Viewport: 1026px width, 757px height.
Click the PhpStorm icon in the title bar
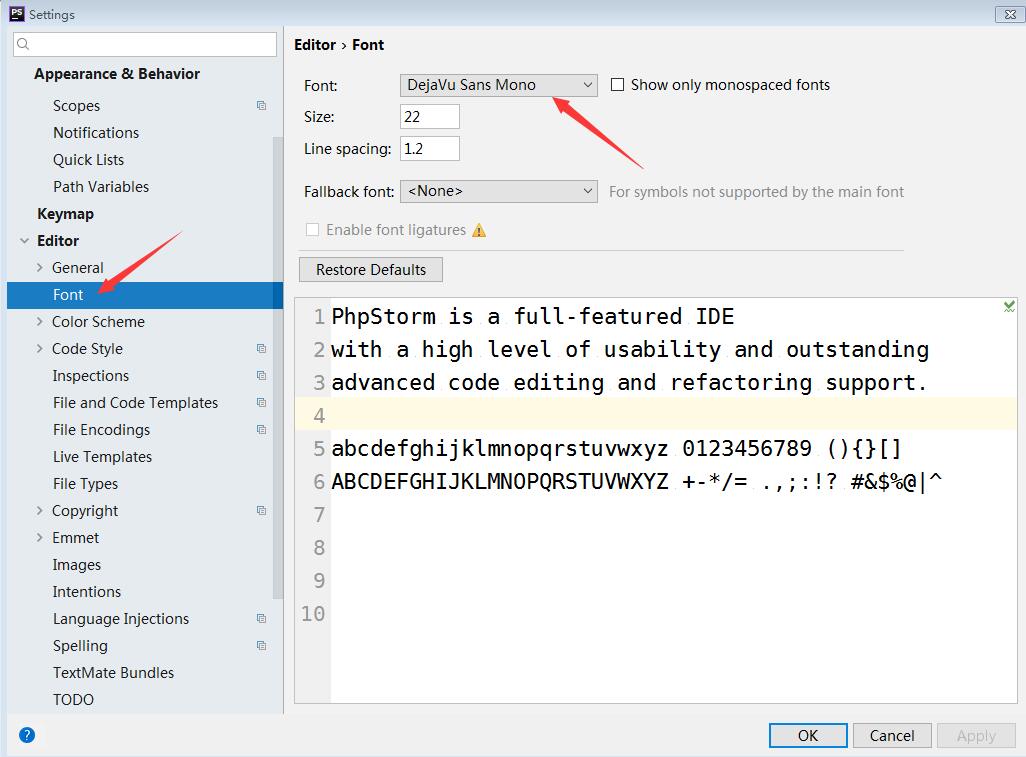click(x=17, y=14)
